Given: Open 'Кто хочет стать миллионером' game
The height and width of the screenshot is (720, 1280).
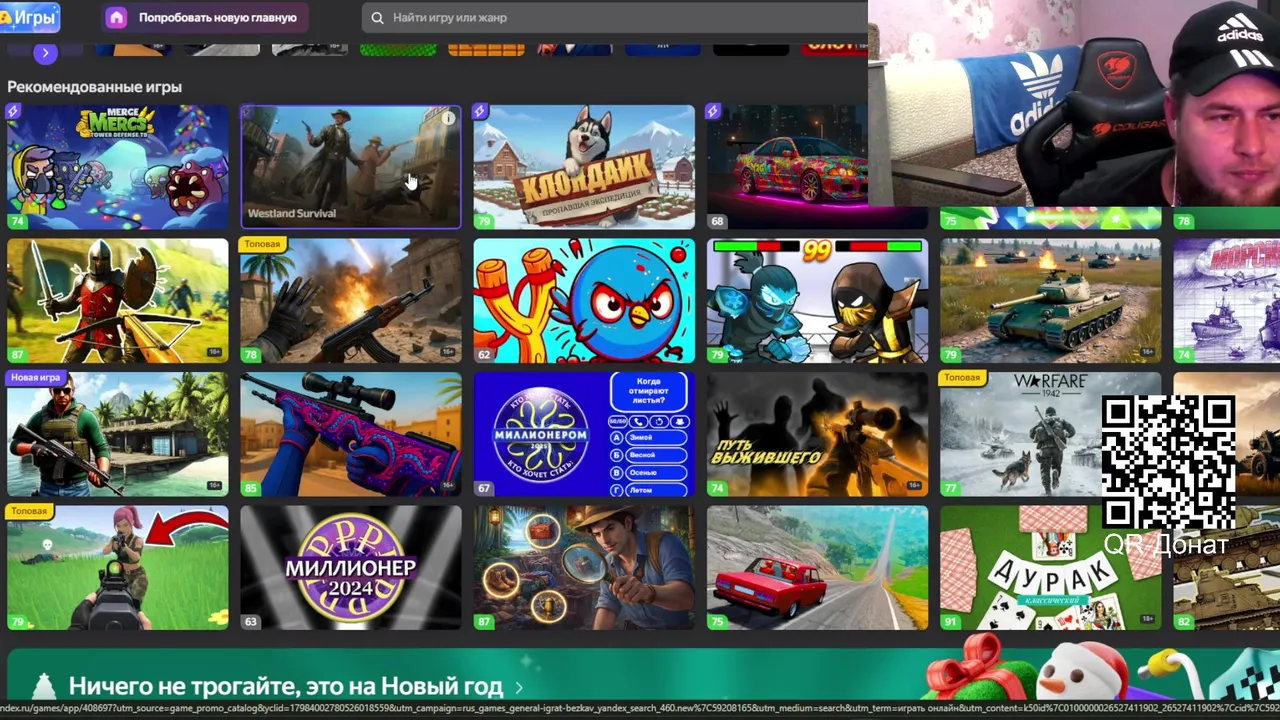Looking at the screenshot, I should tap(584, 434).
